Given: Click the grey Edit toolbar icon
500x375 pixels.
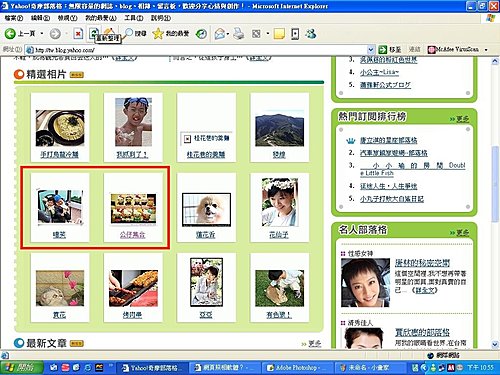Looking at the screenshot, I should 256,34.
